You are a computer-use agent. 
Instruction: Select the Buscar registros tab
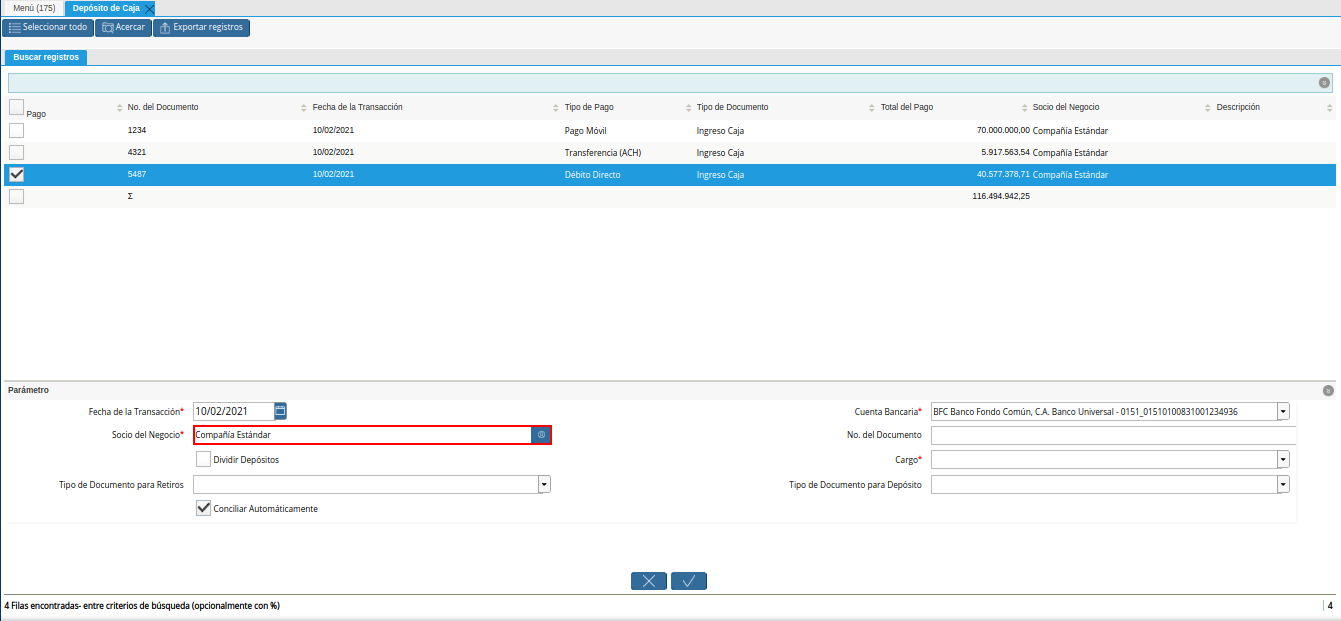click(46, 57)
